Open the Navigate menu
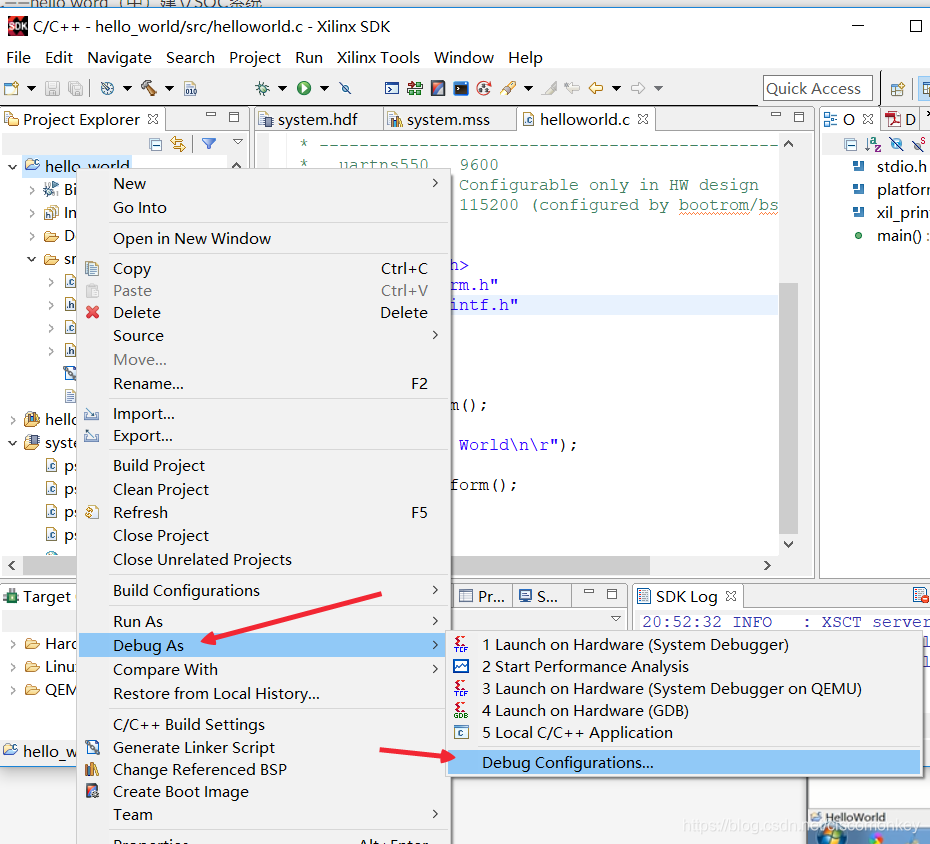This screenshot has height=844, width=930. pos(119,58)
